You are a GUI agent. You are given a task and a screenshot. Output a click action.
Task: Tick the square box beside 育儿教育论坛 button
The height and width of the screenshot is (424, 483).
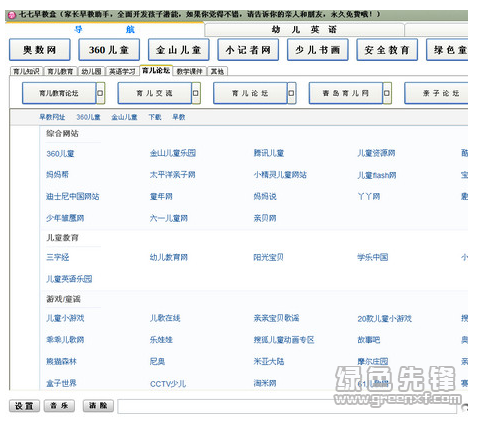coord(100,93)
